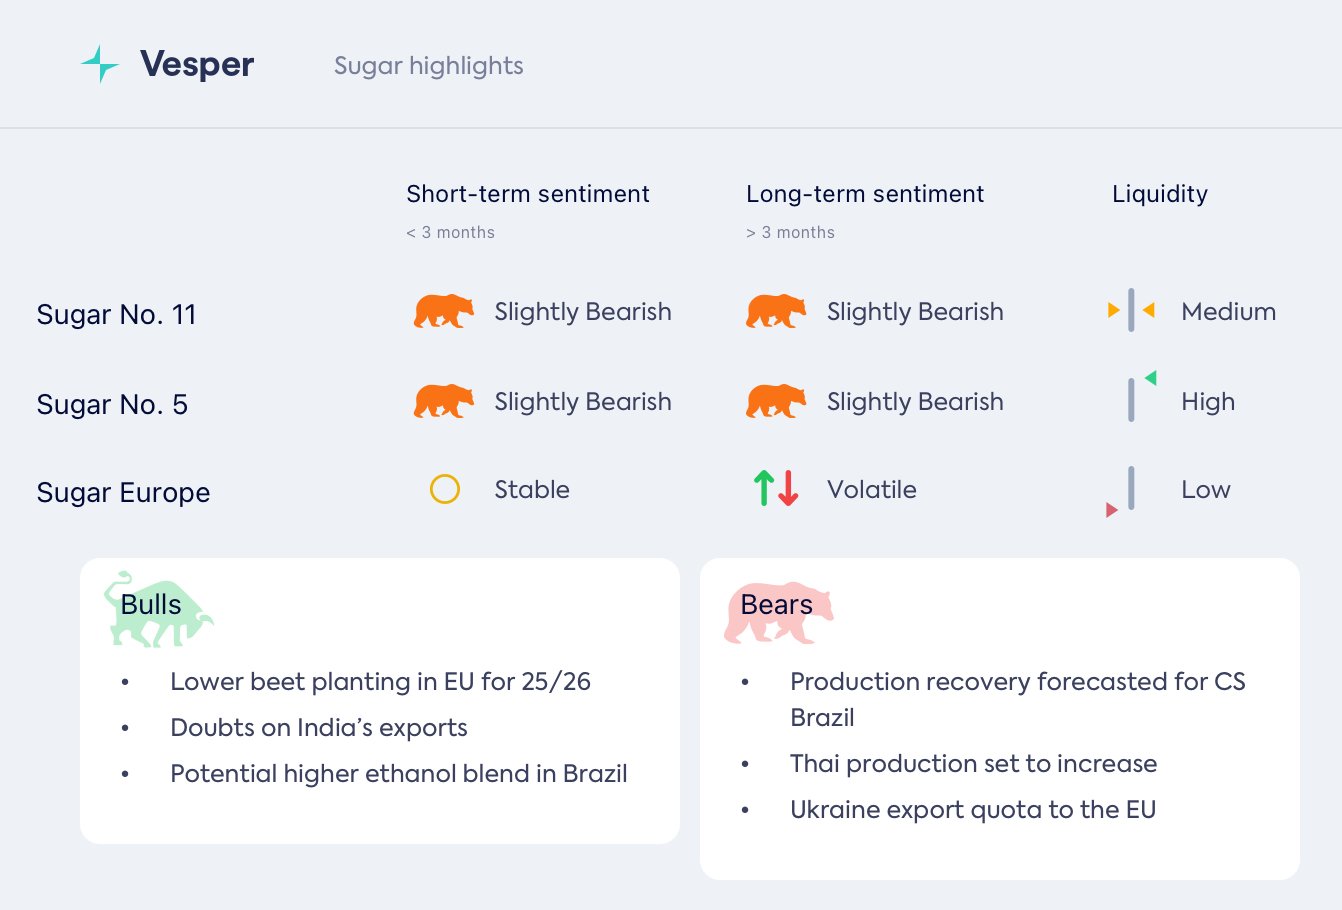Click Sugar No. 5 long-term bear icon
1342x910 pixels.
point(775,402)
